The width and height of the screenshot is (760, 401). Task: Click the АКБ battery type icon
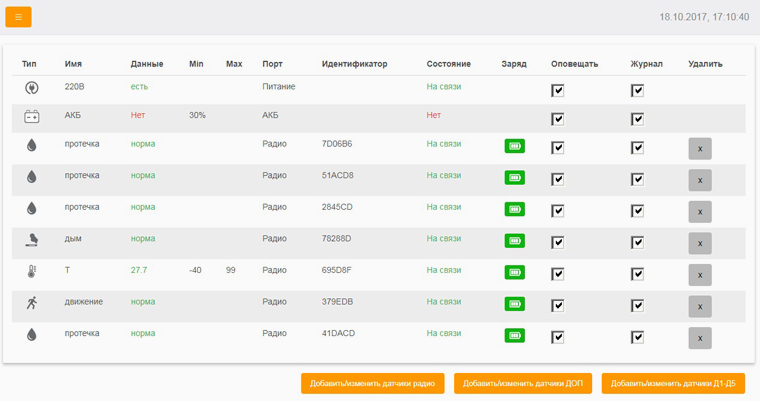31,116
